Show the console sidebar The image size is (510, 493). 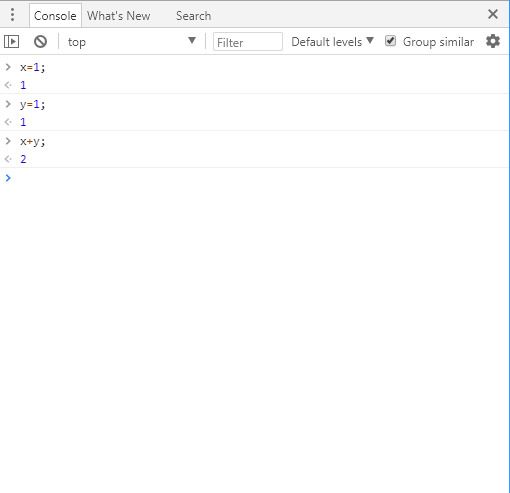(11, 42)
